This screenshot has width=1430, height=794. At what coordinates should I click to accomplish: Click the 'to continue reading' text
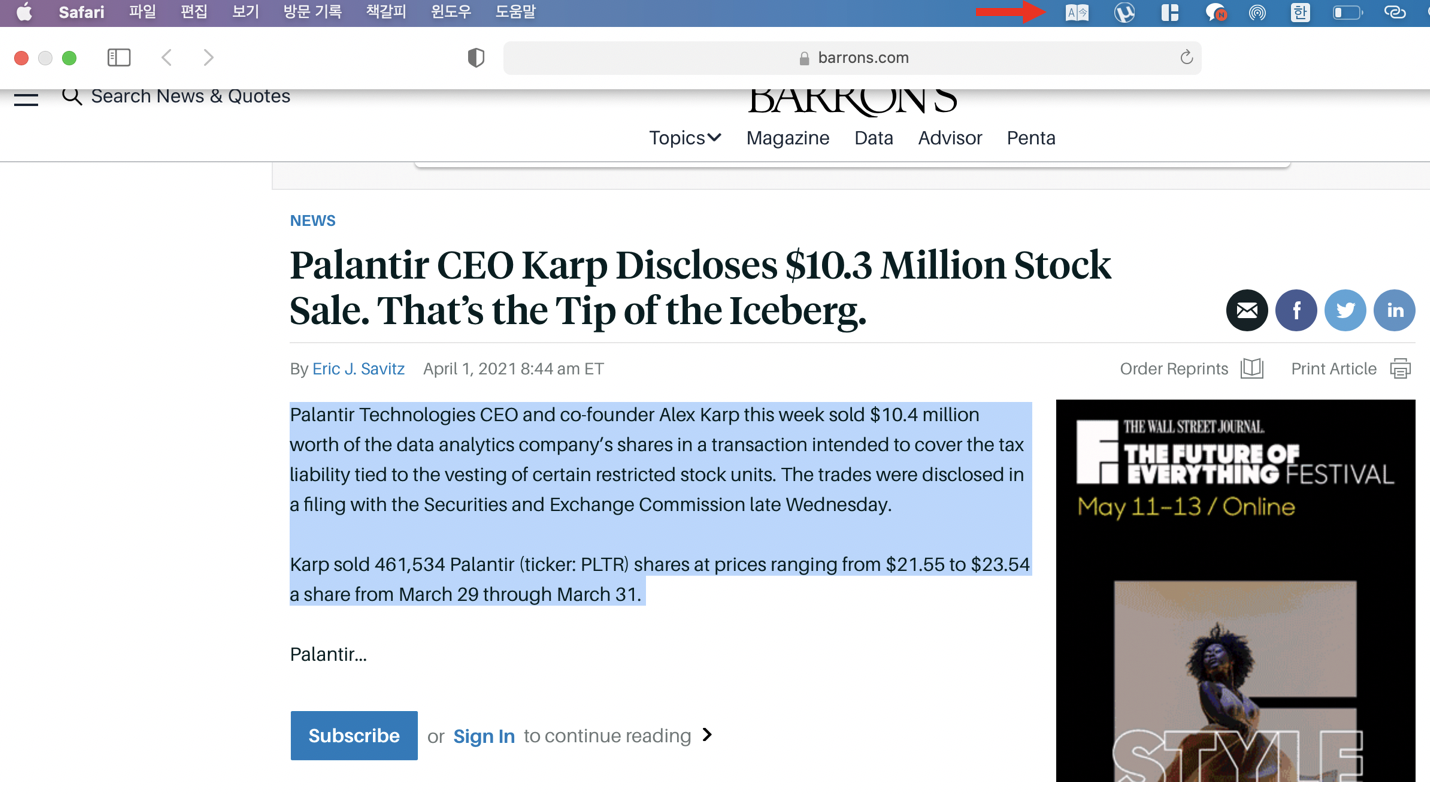tap(607, 736)
